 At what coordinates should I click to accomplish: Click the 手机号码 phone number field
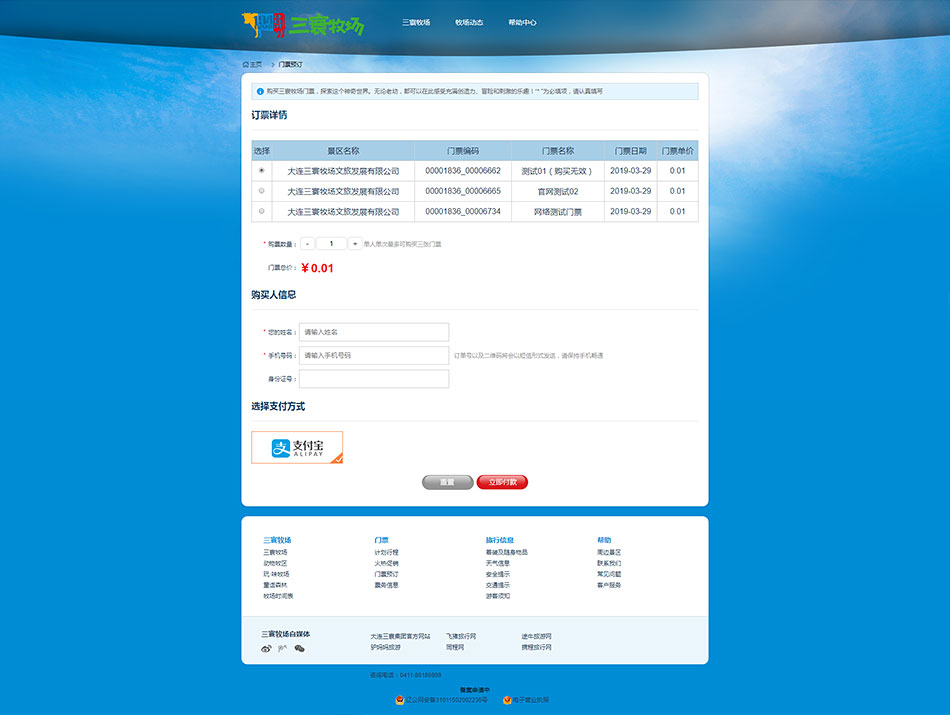[374, 355]
